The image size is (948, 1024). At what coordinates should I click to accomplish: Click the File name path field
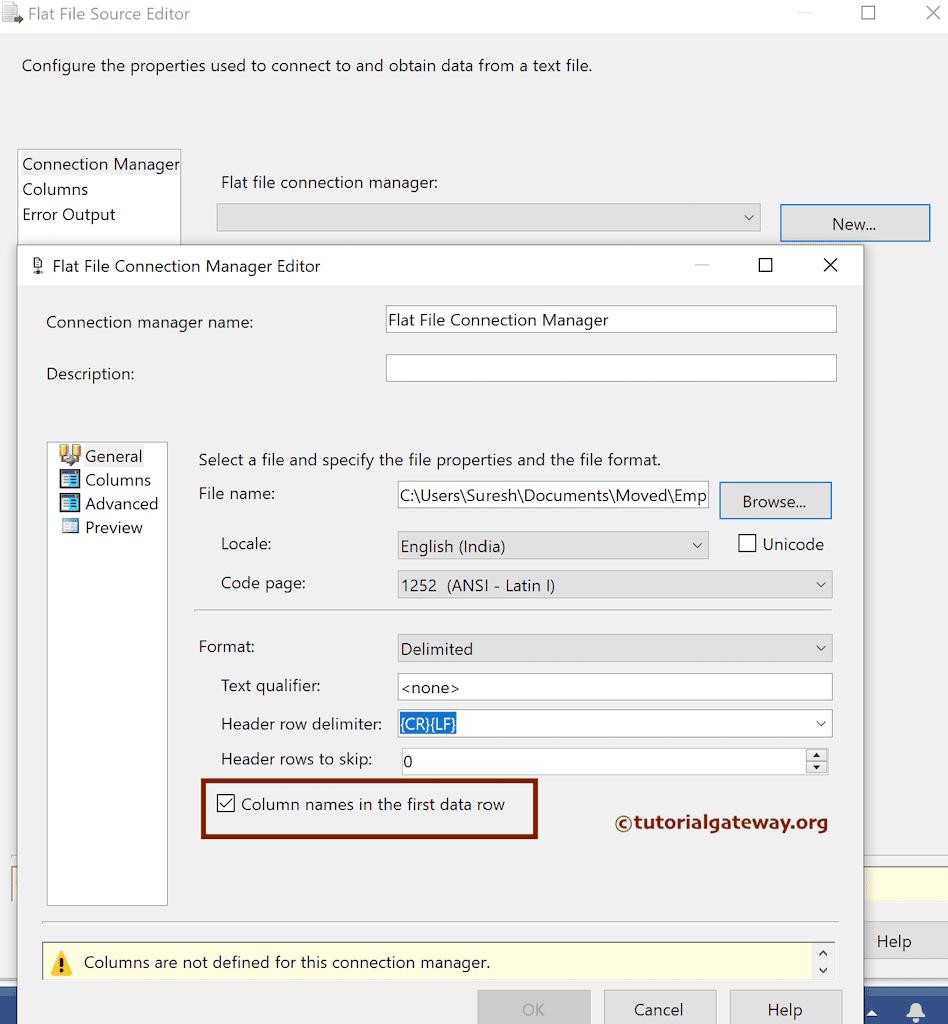coord(553,495)
